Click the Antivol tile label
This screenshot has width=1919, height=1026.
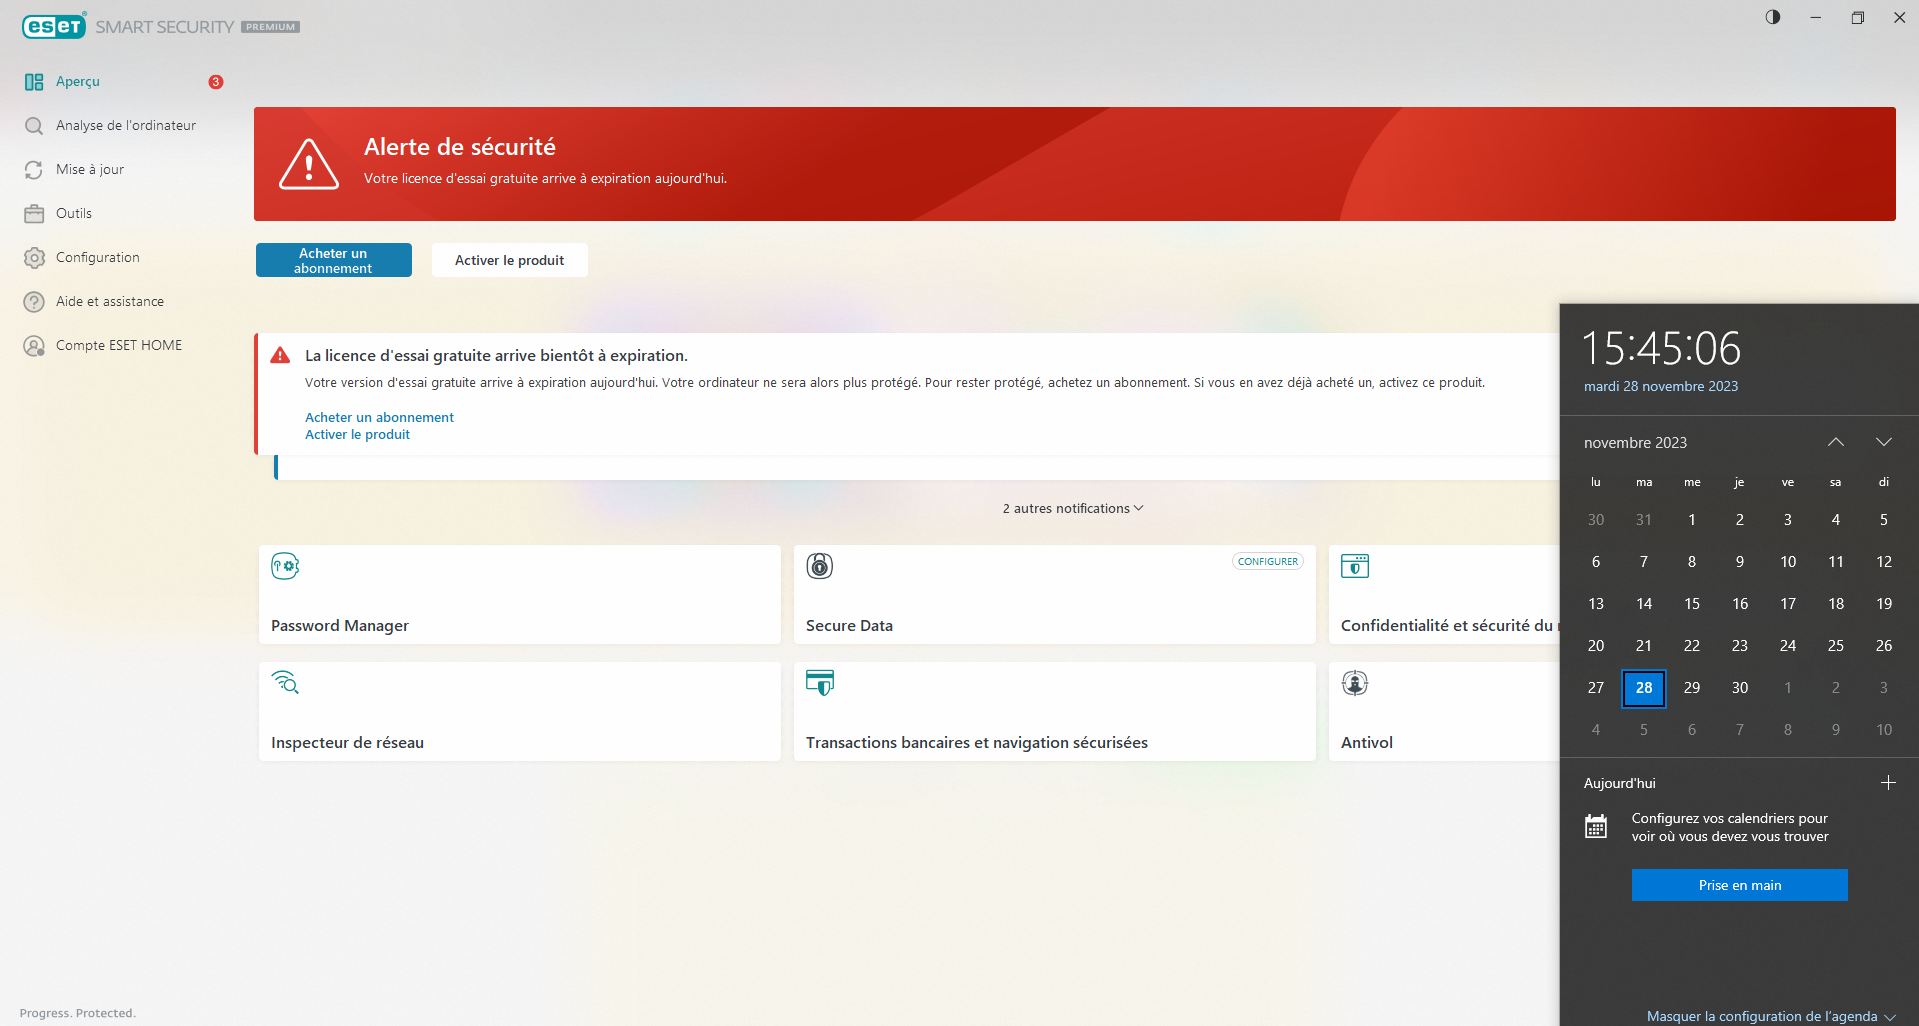[x=1367, y=743]
